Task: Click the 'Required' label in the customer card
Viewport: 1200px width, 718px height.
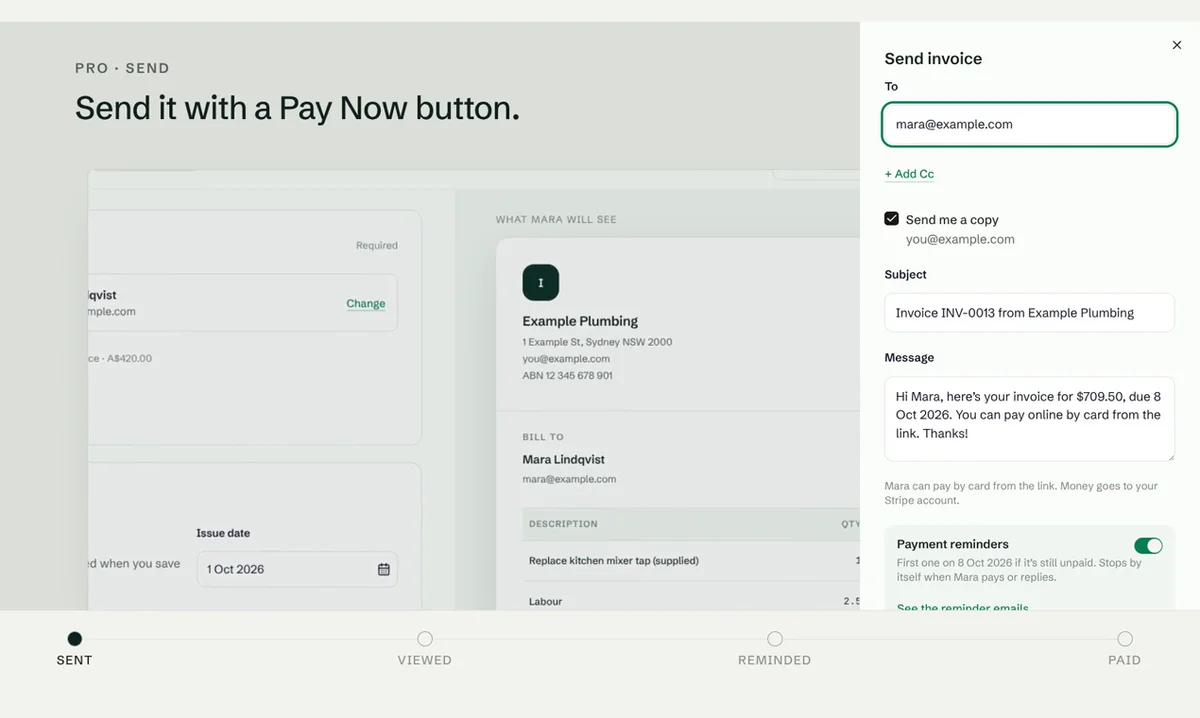Action: pyautogui.click(x=377, y=245)
